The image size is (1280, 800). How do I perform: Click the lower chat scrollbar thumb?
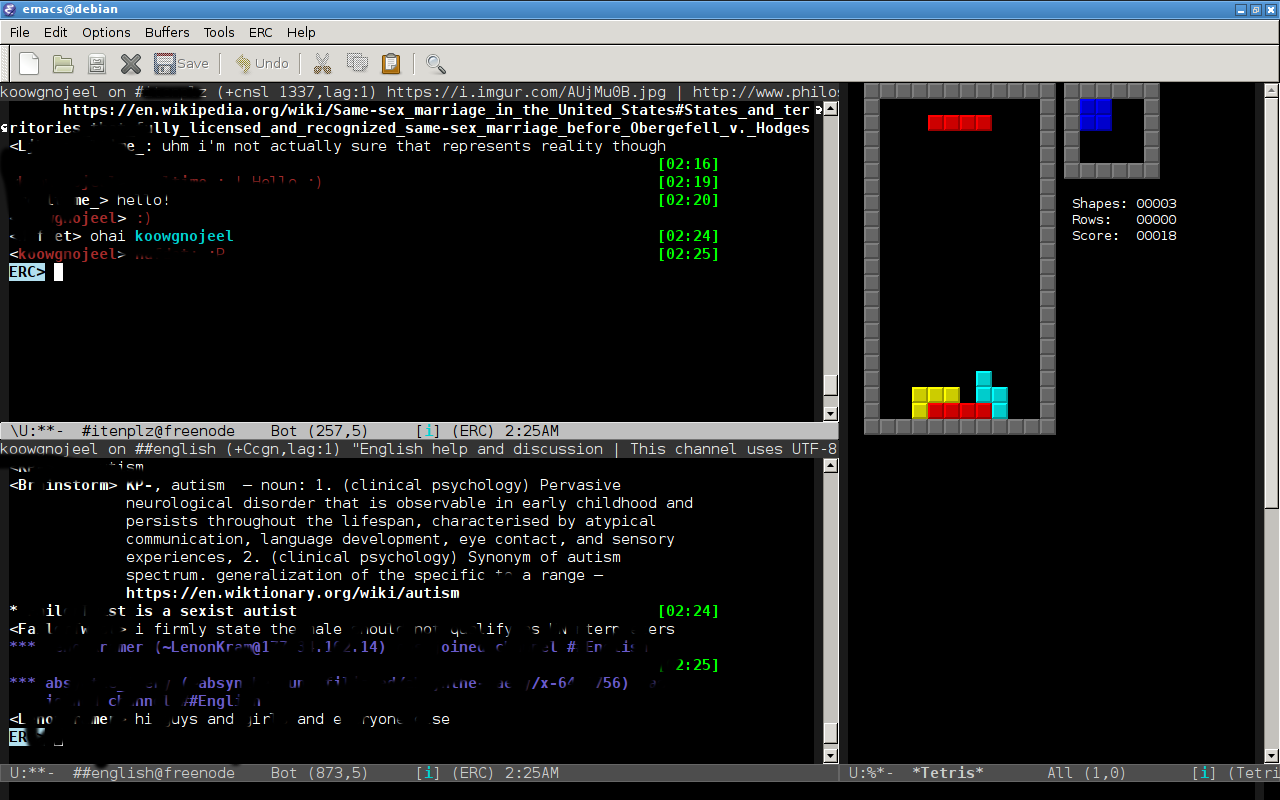point(830,732)
